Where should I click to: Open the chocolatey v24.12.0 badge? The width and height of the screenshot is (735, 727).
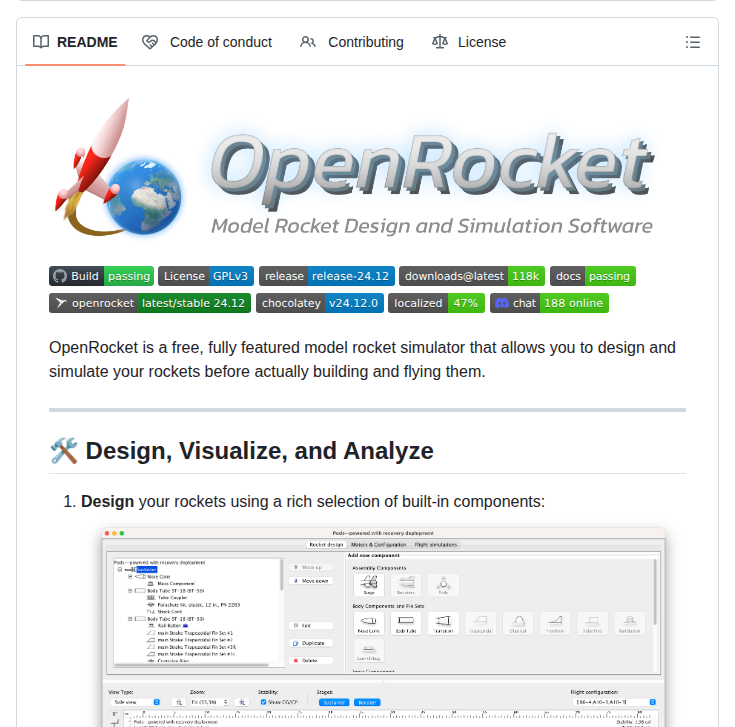pos(320,303)
